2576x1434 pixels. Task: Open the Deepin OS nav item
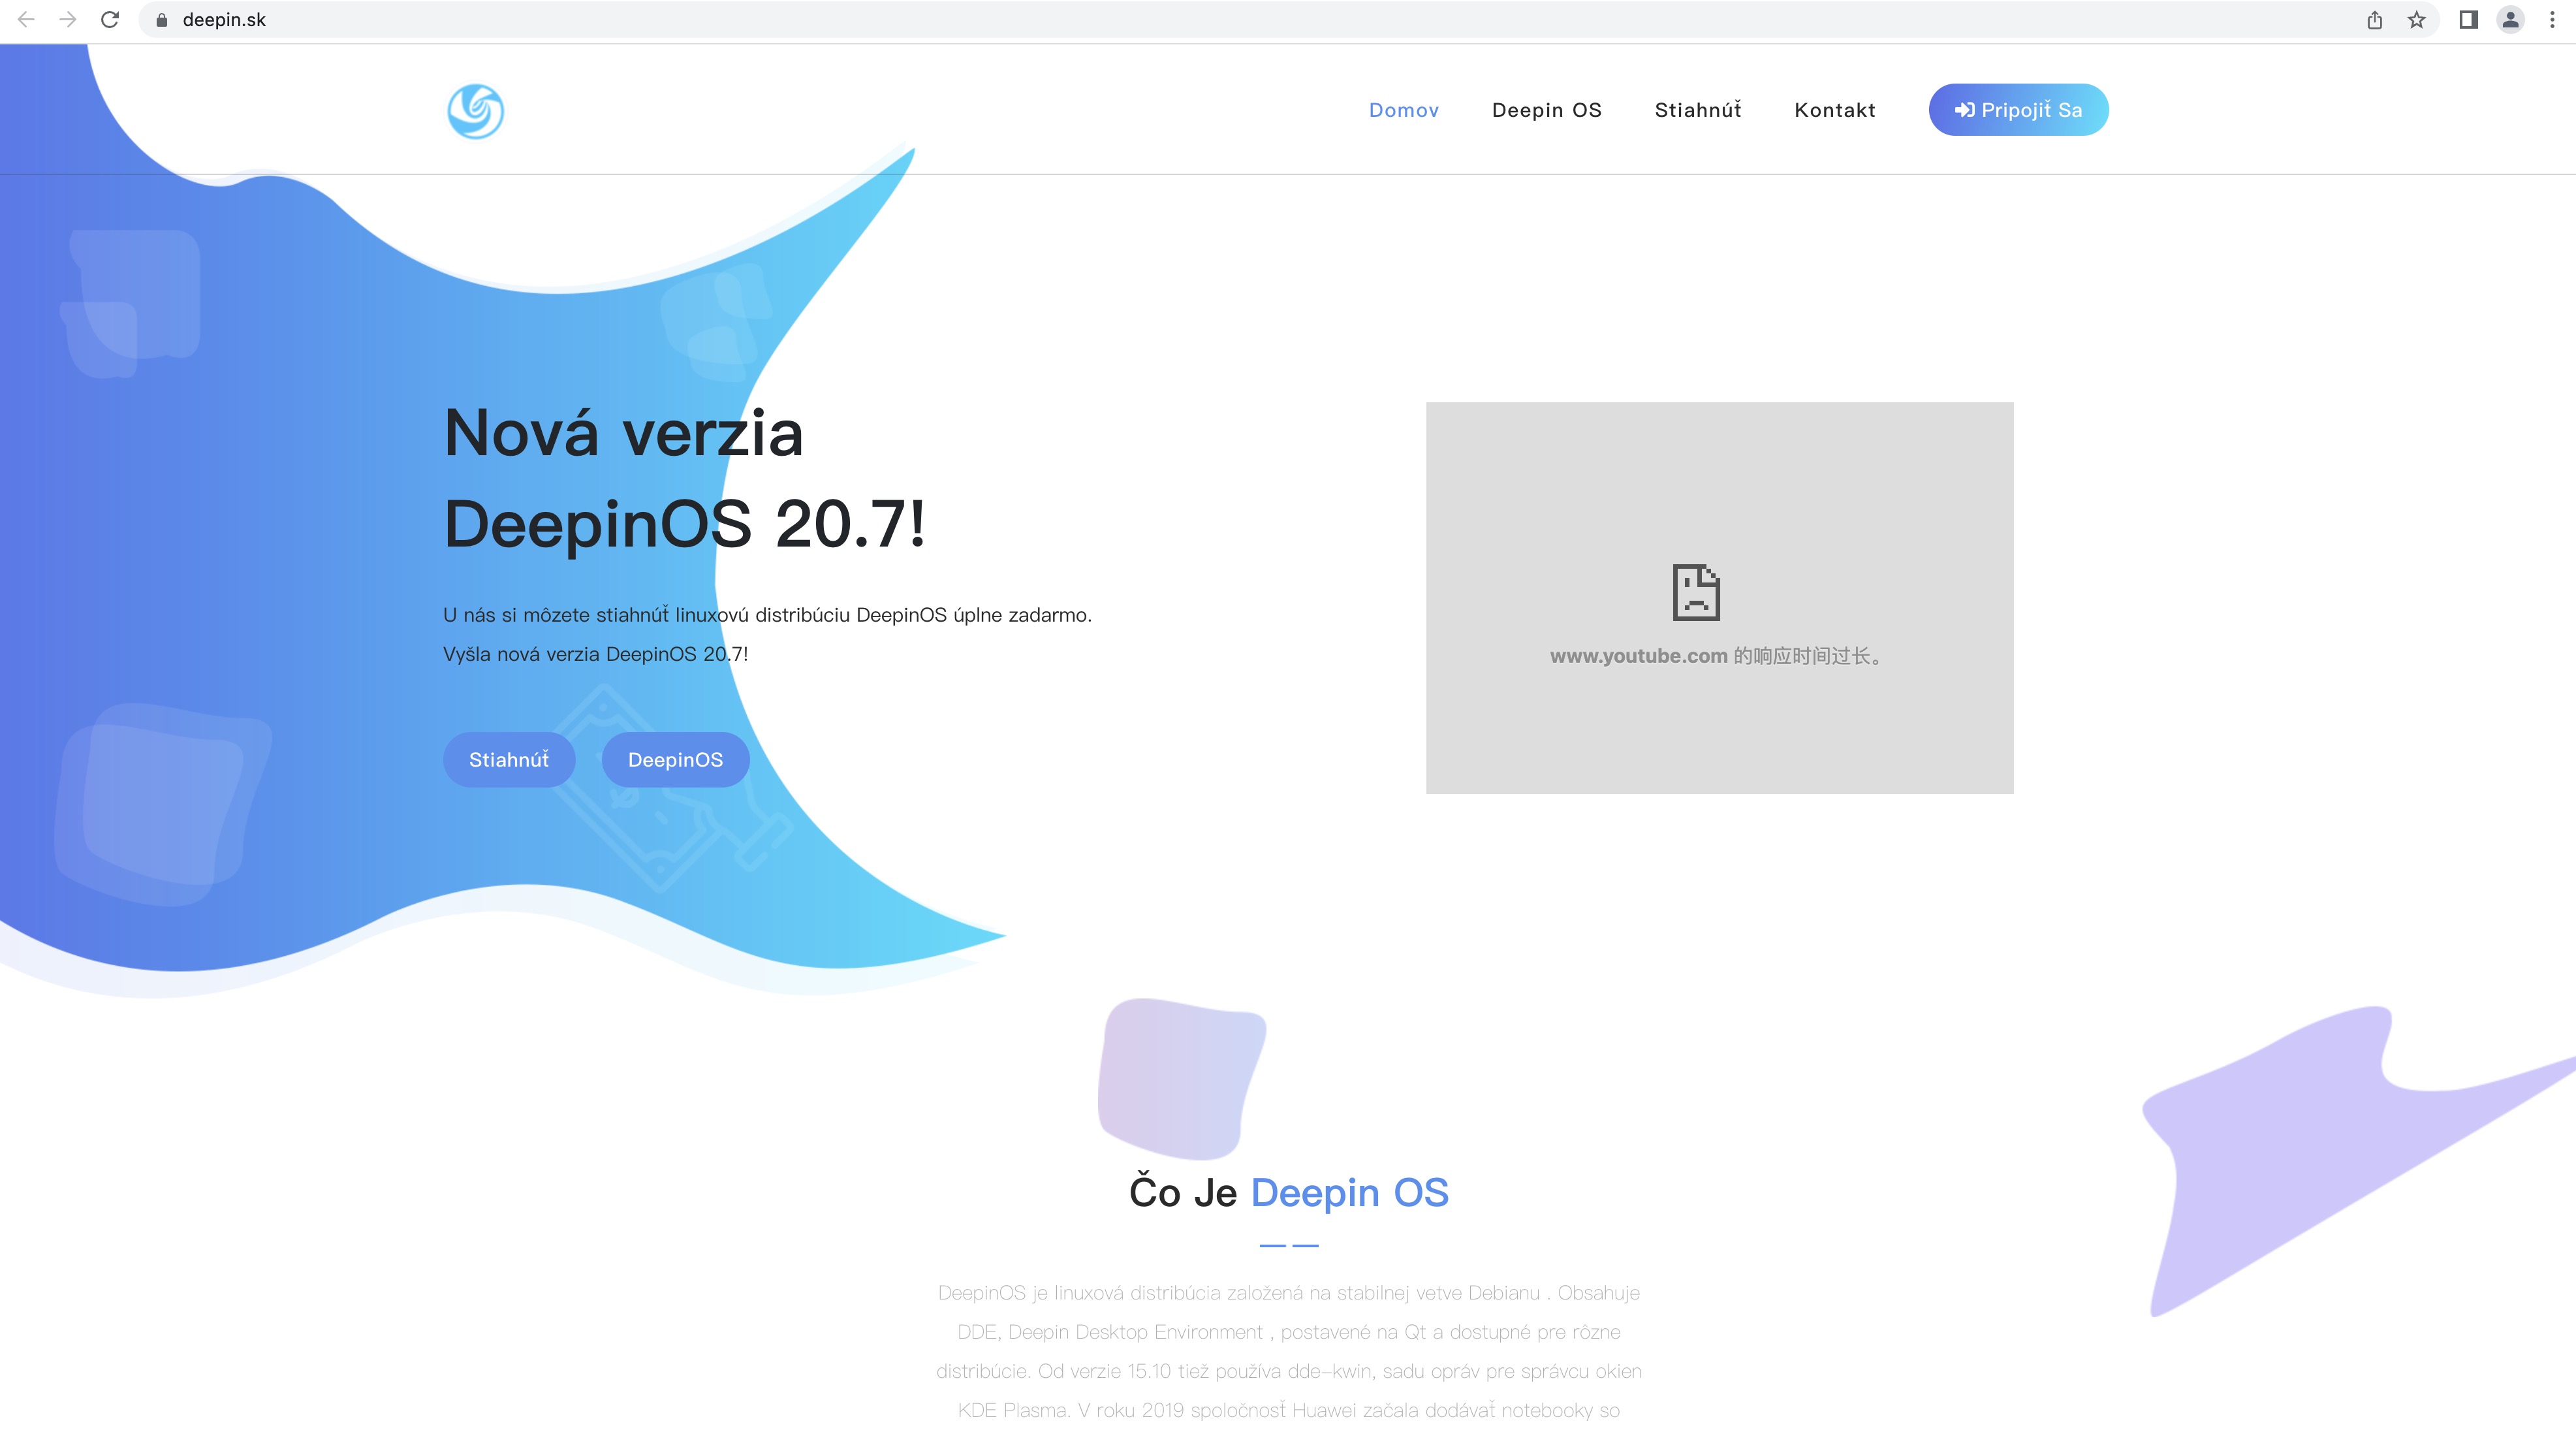click(x=1546, y=110)
